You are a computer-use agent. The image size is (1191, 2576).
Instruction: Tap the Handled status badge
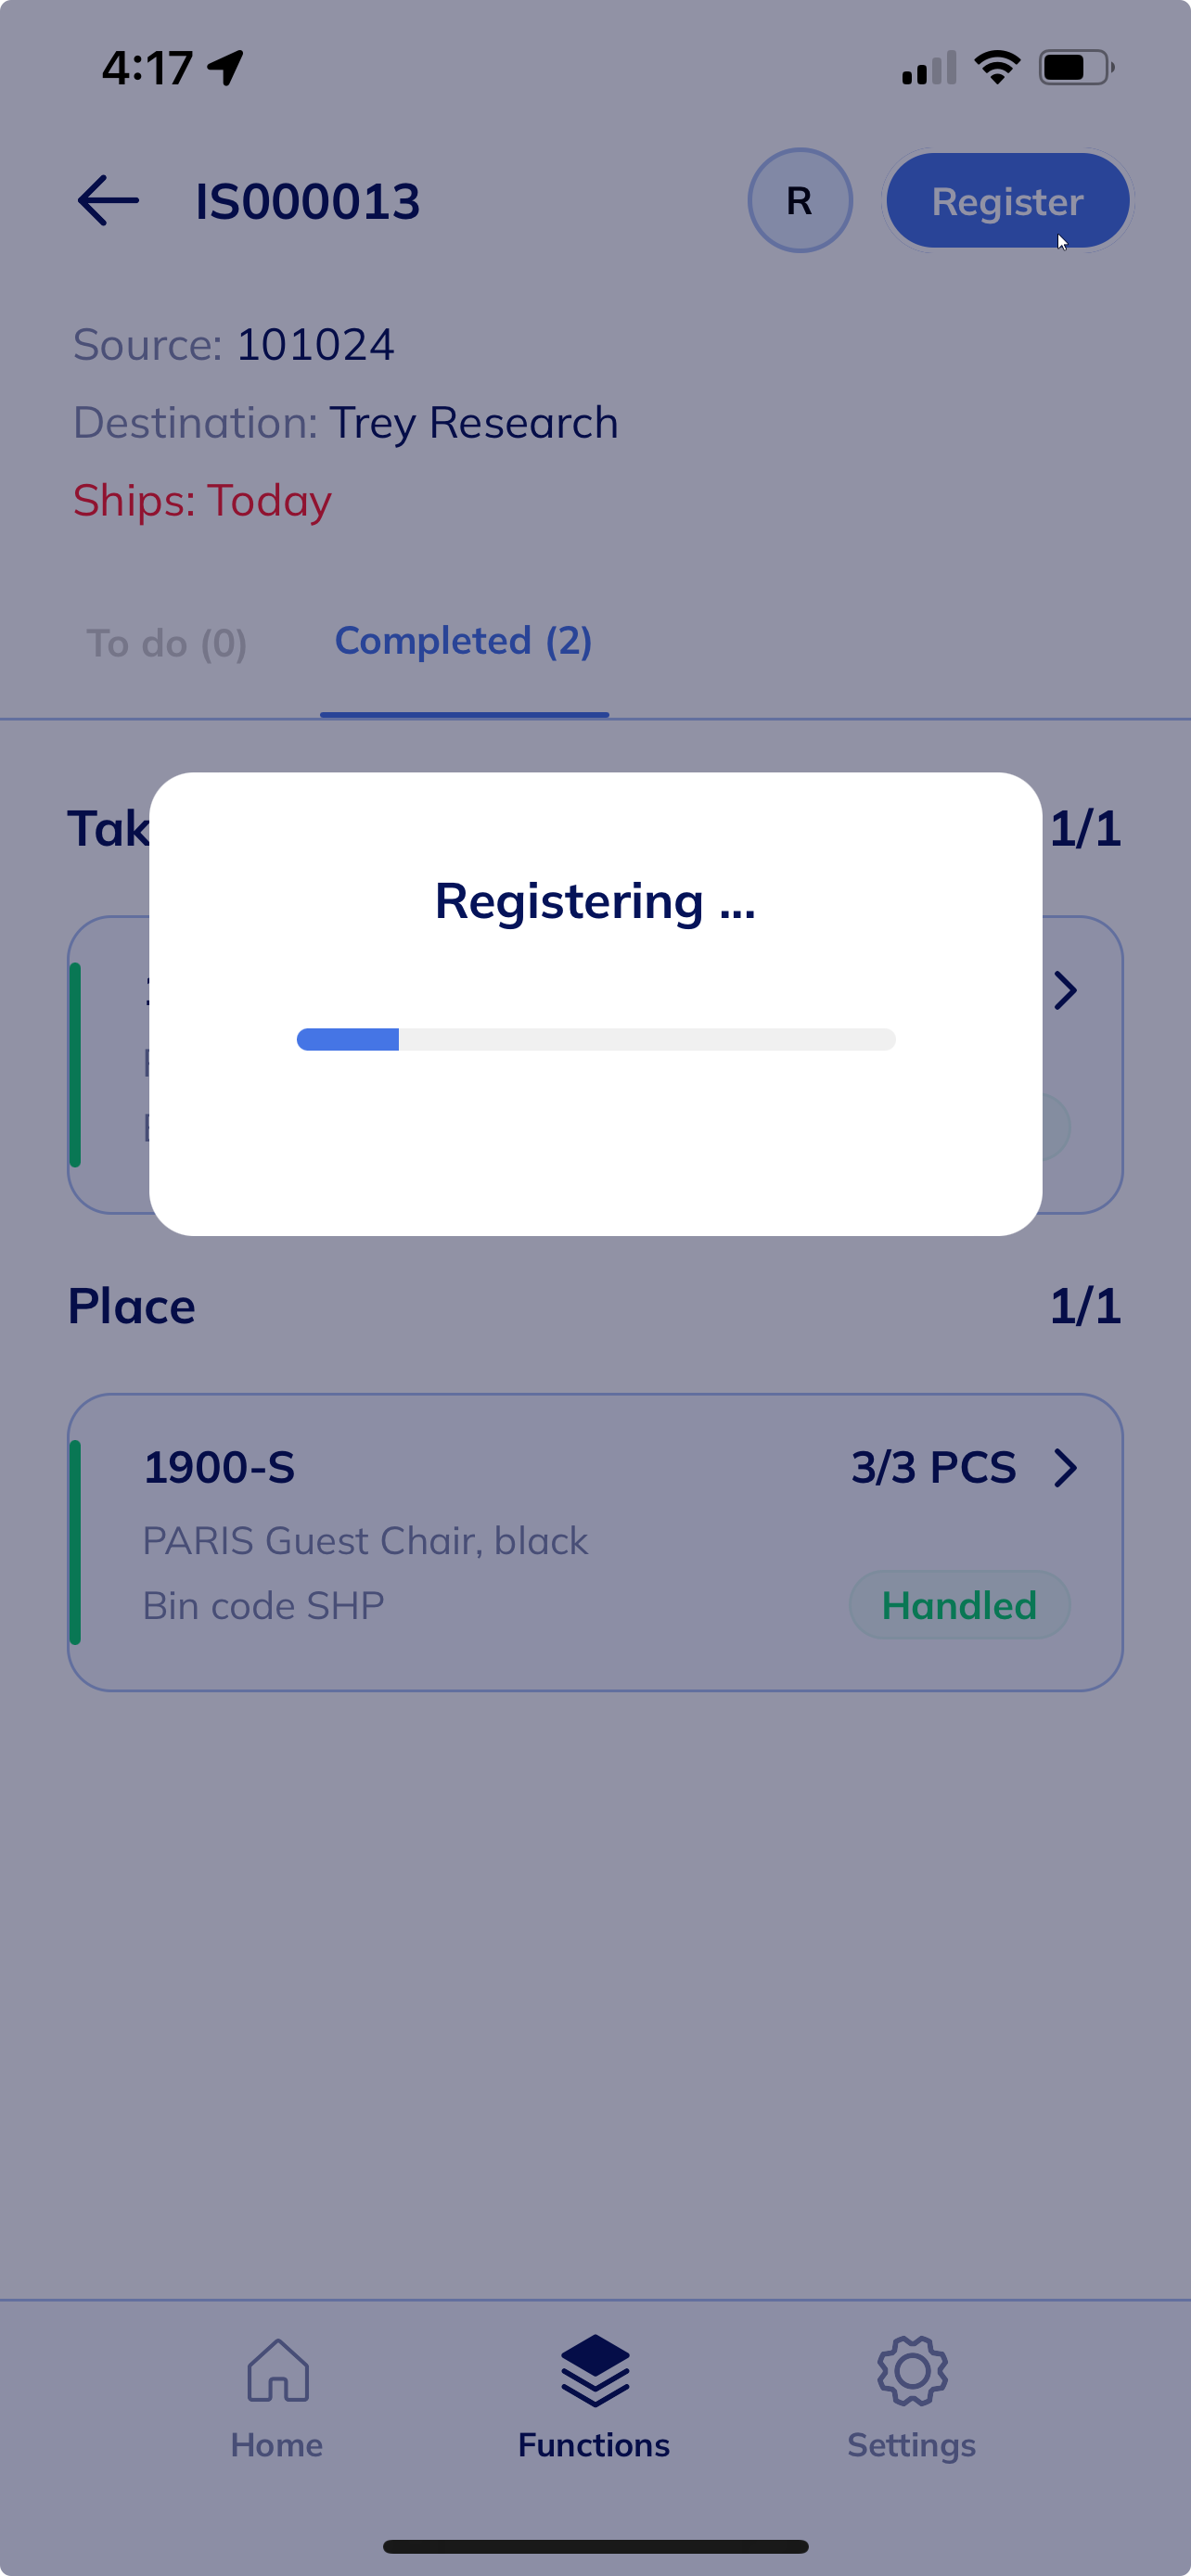pos(959,1604)
